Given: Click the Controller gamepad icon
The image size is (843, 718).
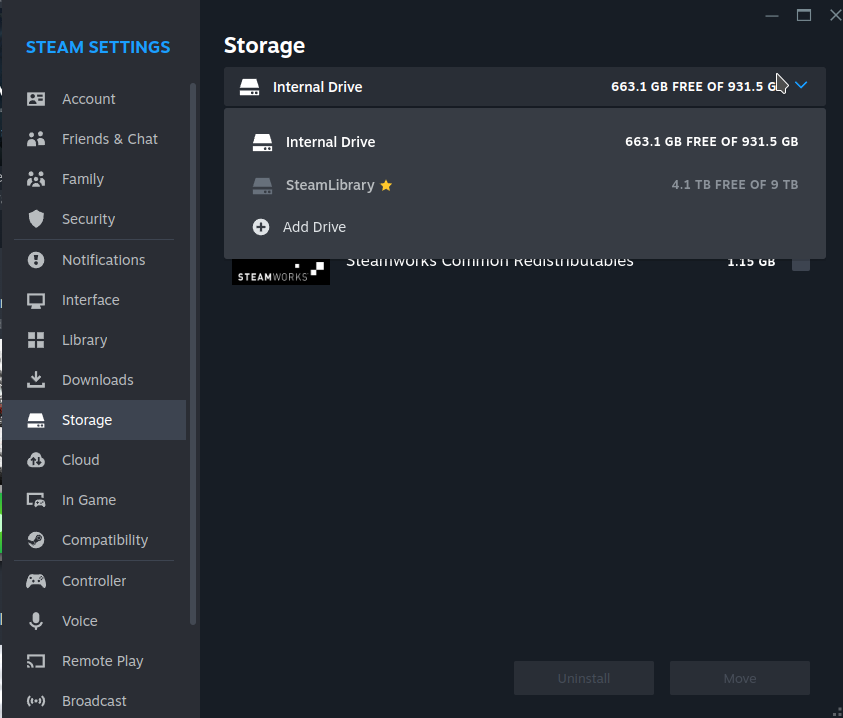Looking at the screenshot, I should point(36,581).
